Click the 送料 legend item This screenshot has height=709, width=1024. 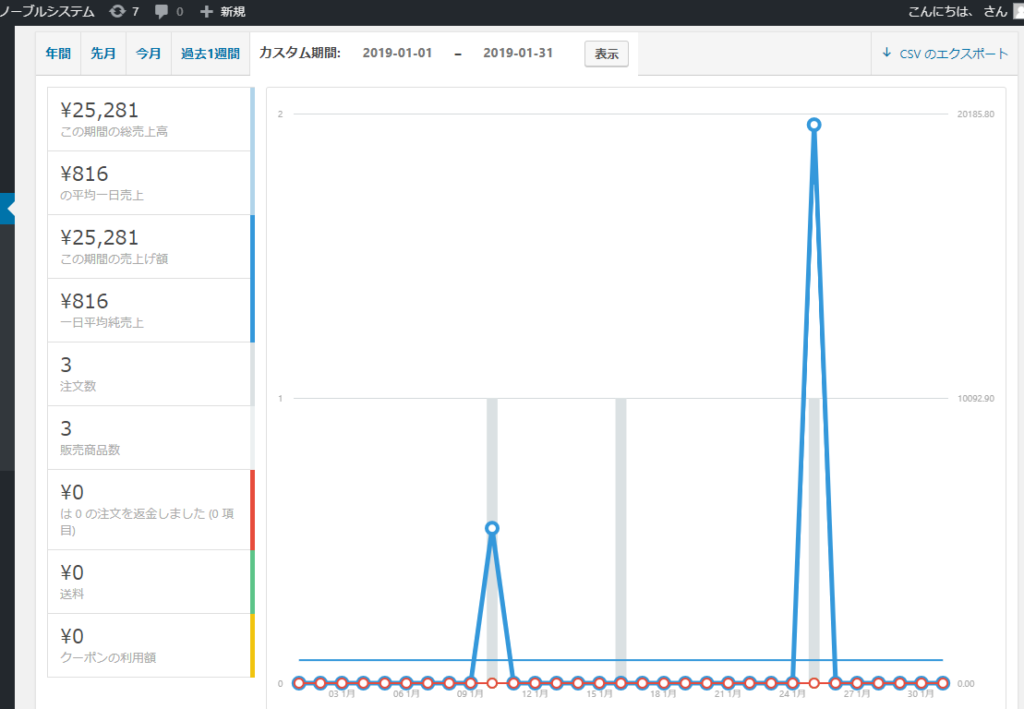click(149, 581)
